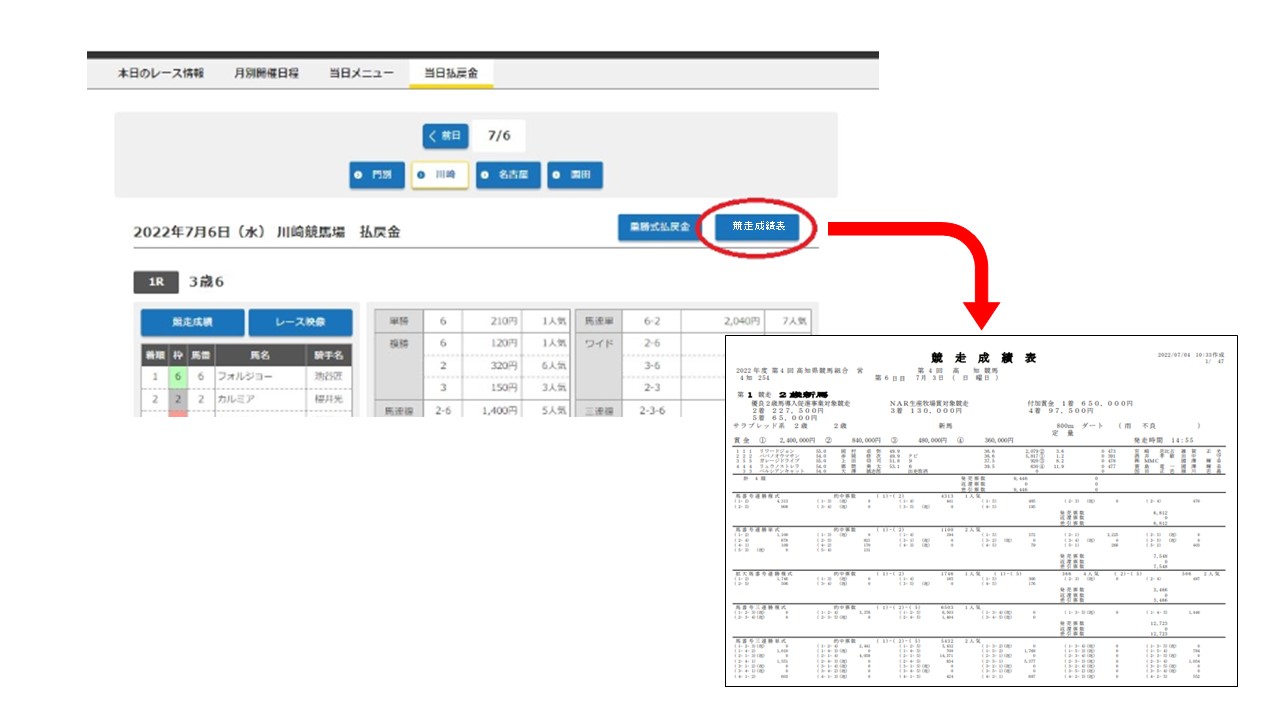
Task: Click the 競走成績表 document thumbnail
Action: [x=982, y=511]
